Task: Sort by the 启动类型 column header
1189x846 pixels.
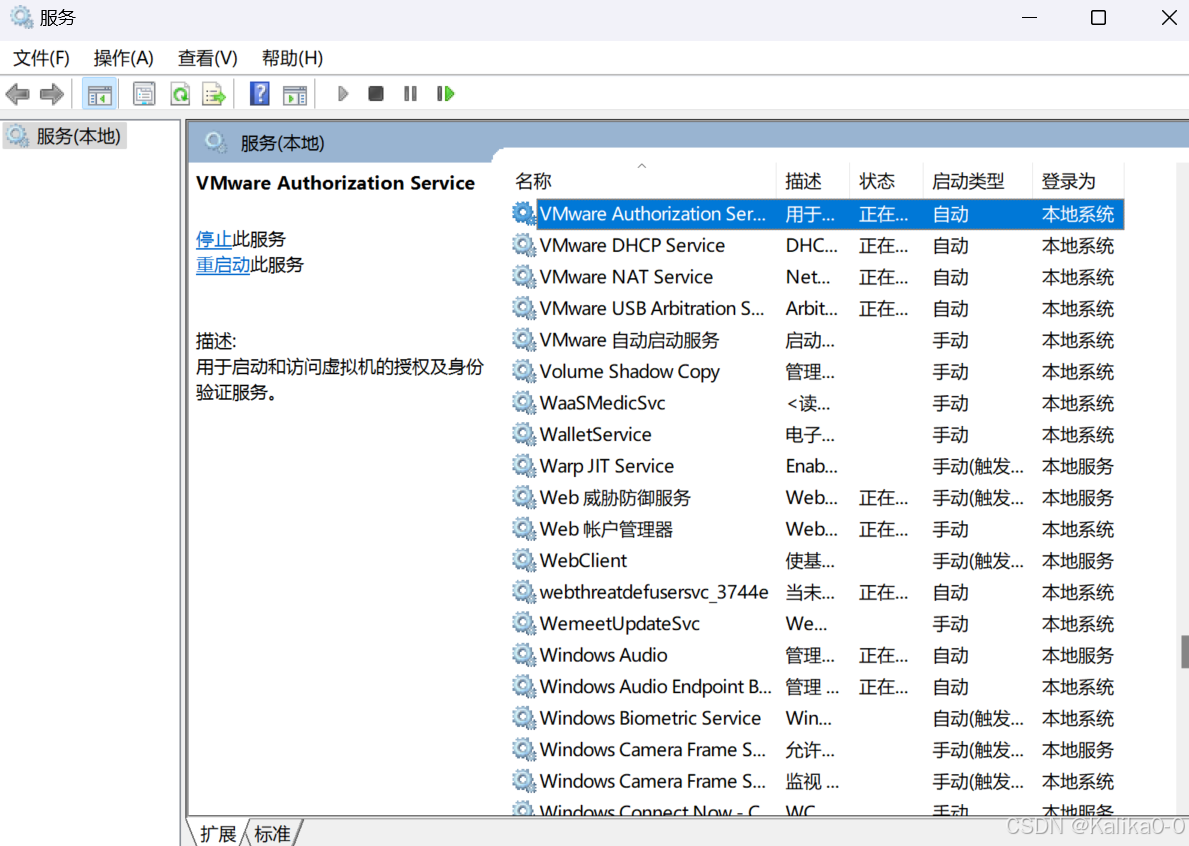Action: [977, 180]
